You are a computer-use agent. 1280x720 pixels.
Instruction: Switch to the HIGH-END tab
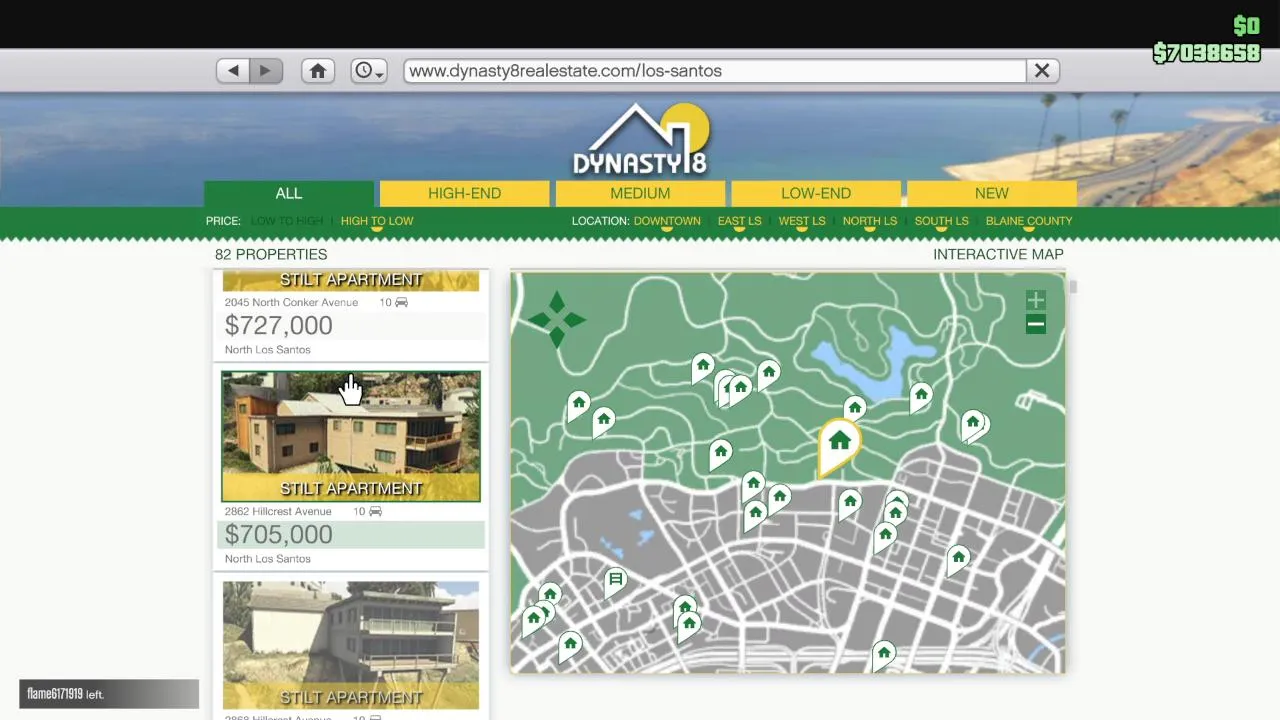[464, 193]
